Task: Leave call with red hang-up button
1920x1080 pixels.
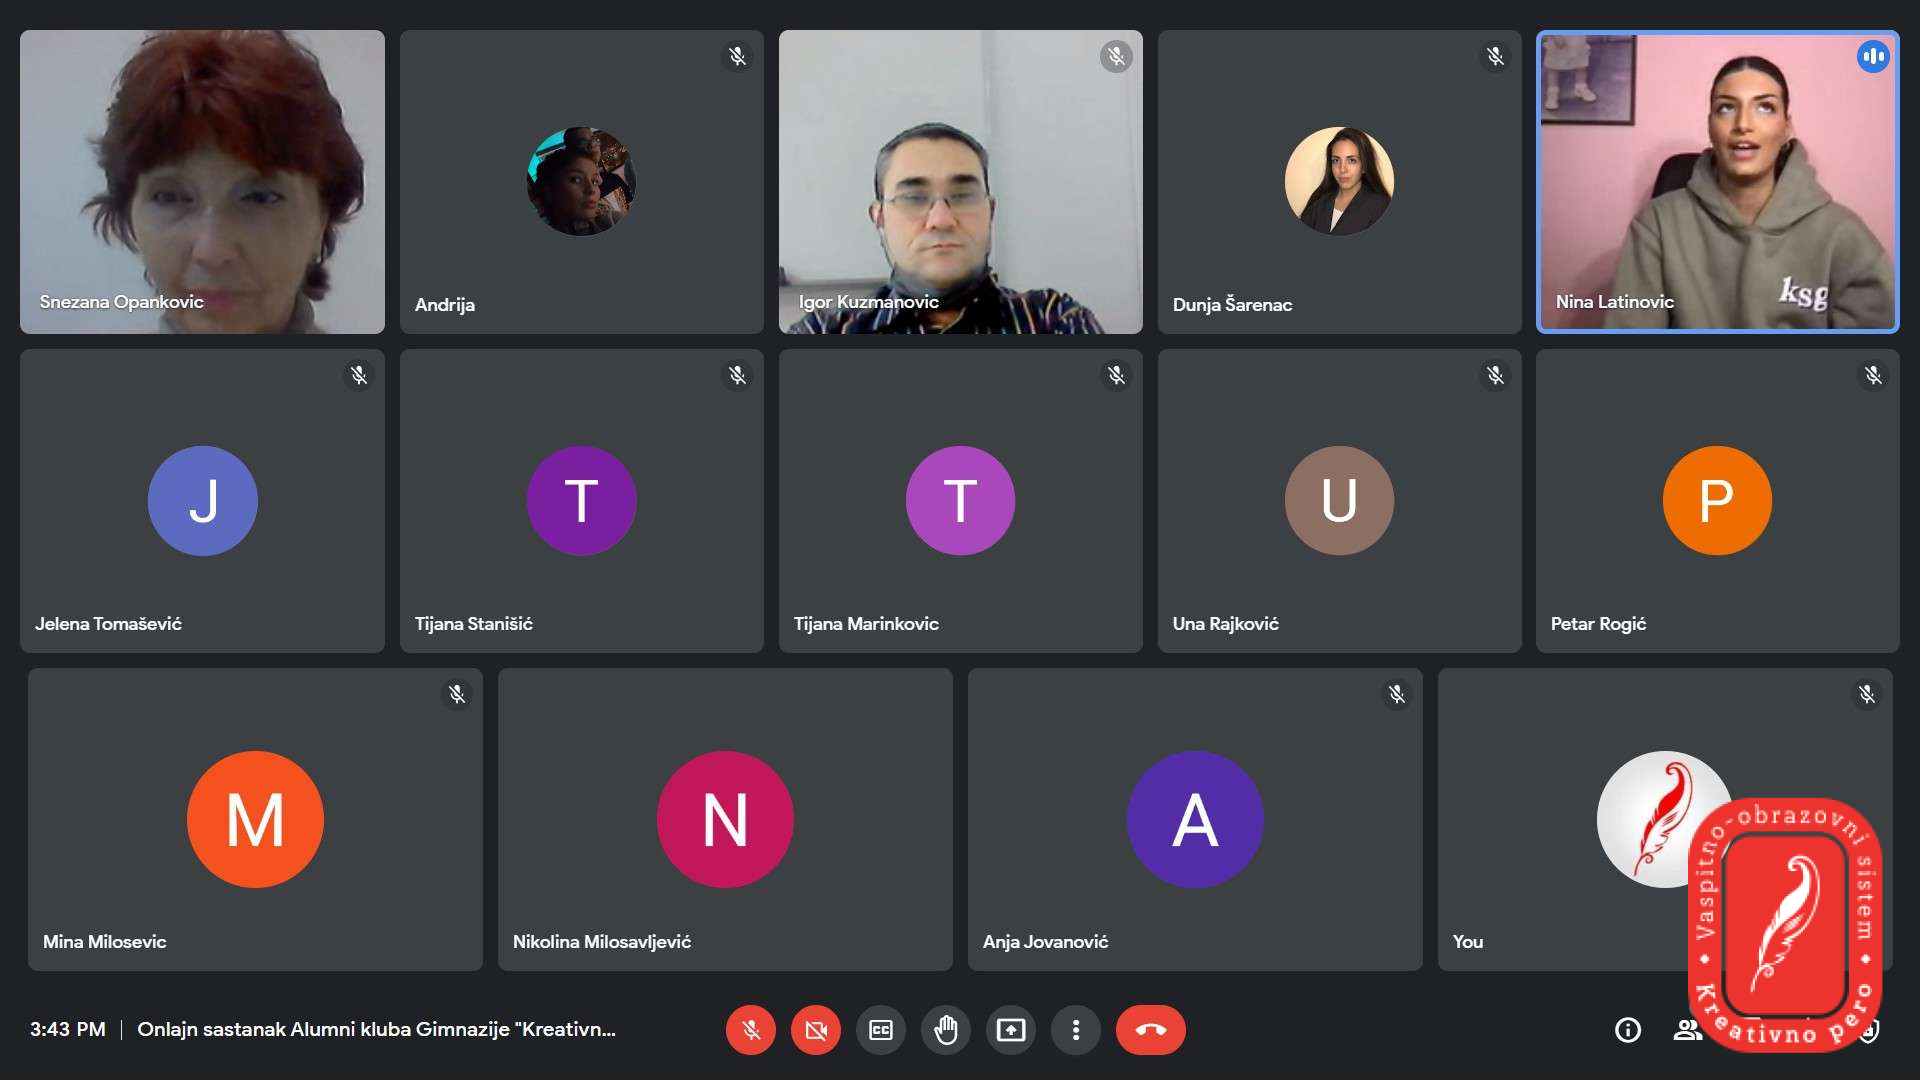Action: coord(1151,1030)
